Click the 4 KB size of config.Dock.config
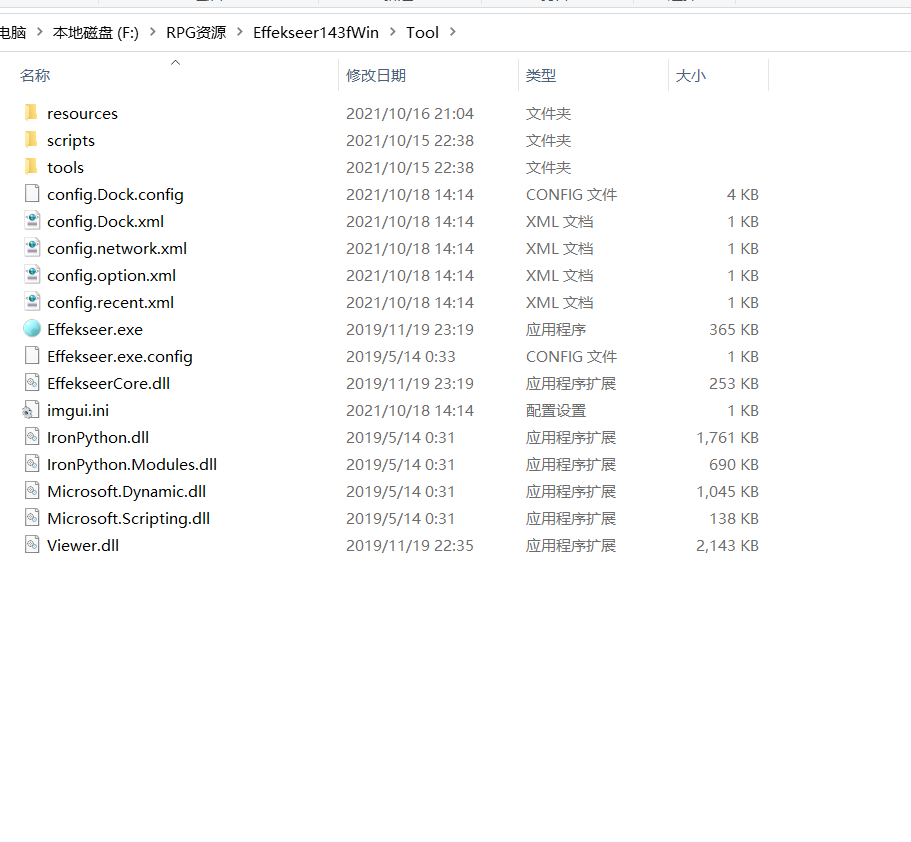 743,195
